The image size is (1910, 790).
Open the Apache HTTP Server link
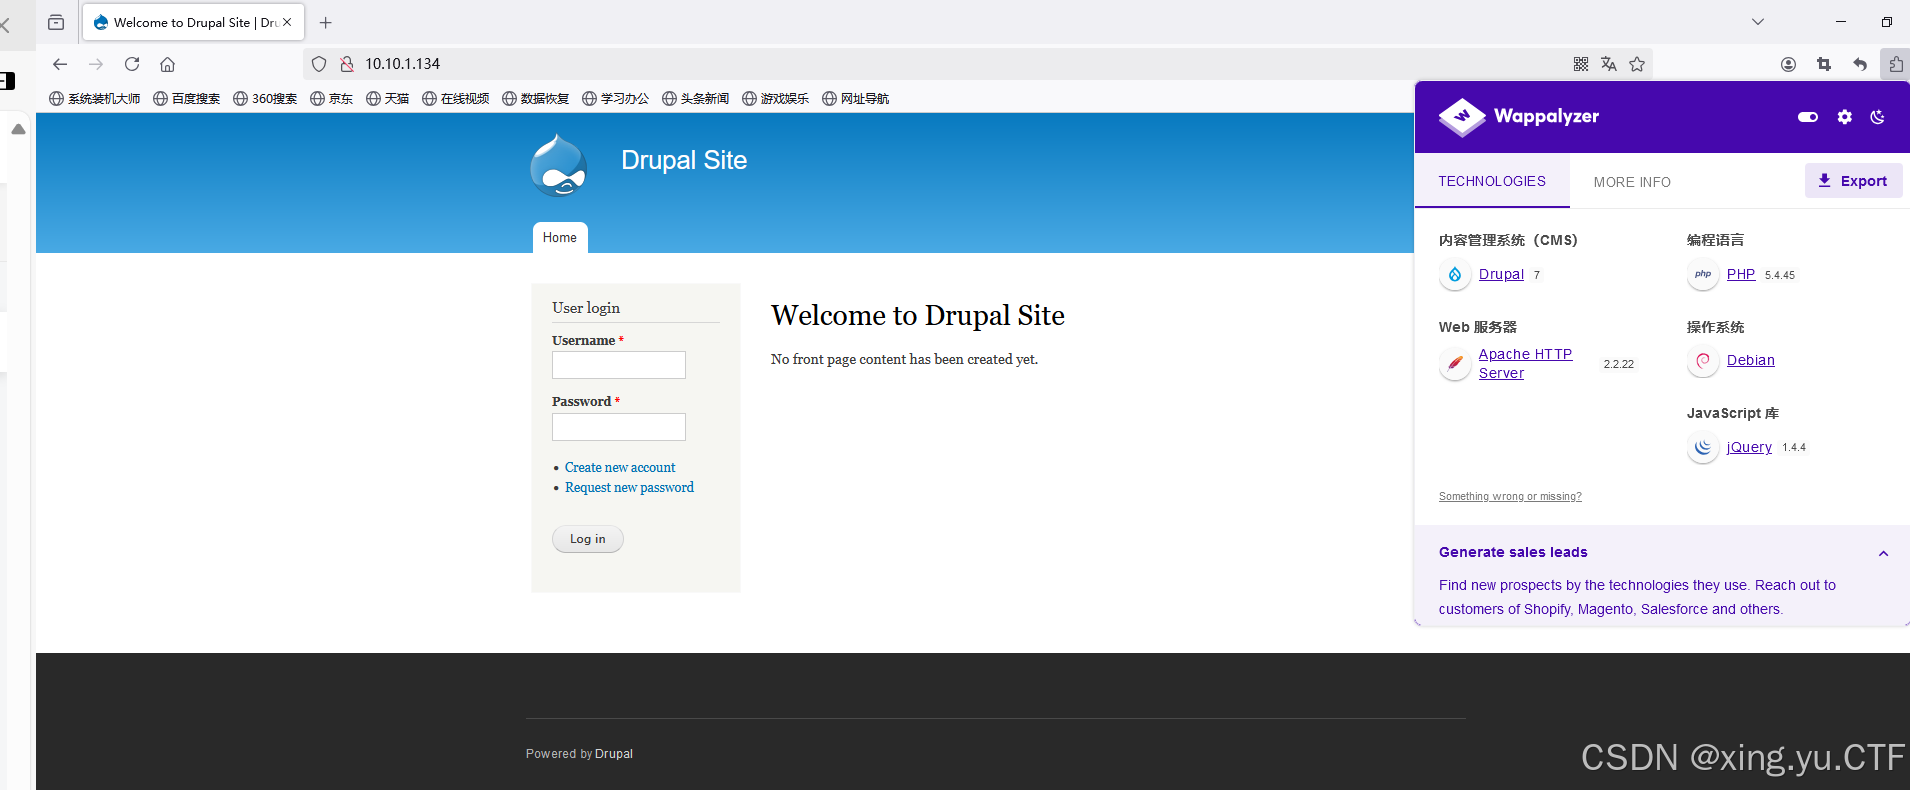(1525, 363)
